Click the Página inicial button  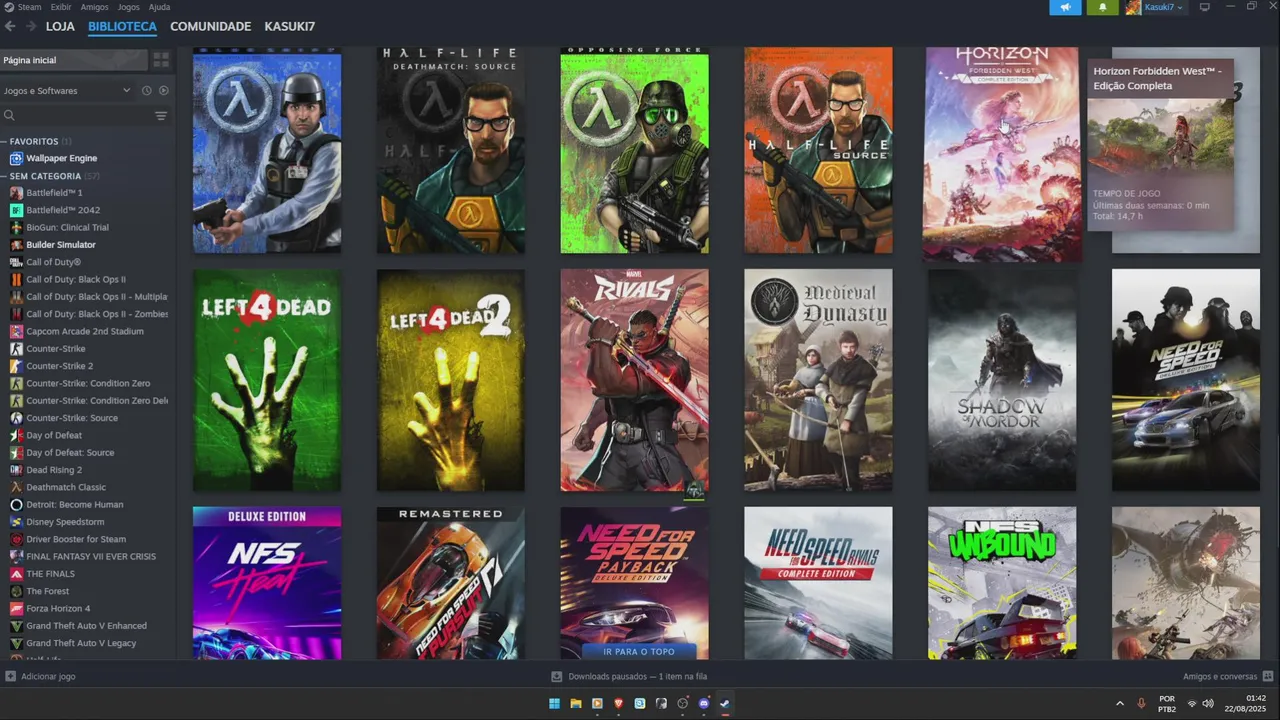pyautogui.click(x=74, y=60)
